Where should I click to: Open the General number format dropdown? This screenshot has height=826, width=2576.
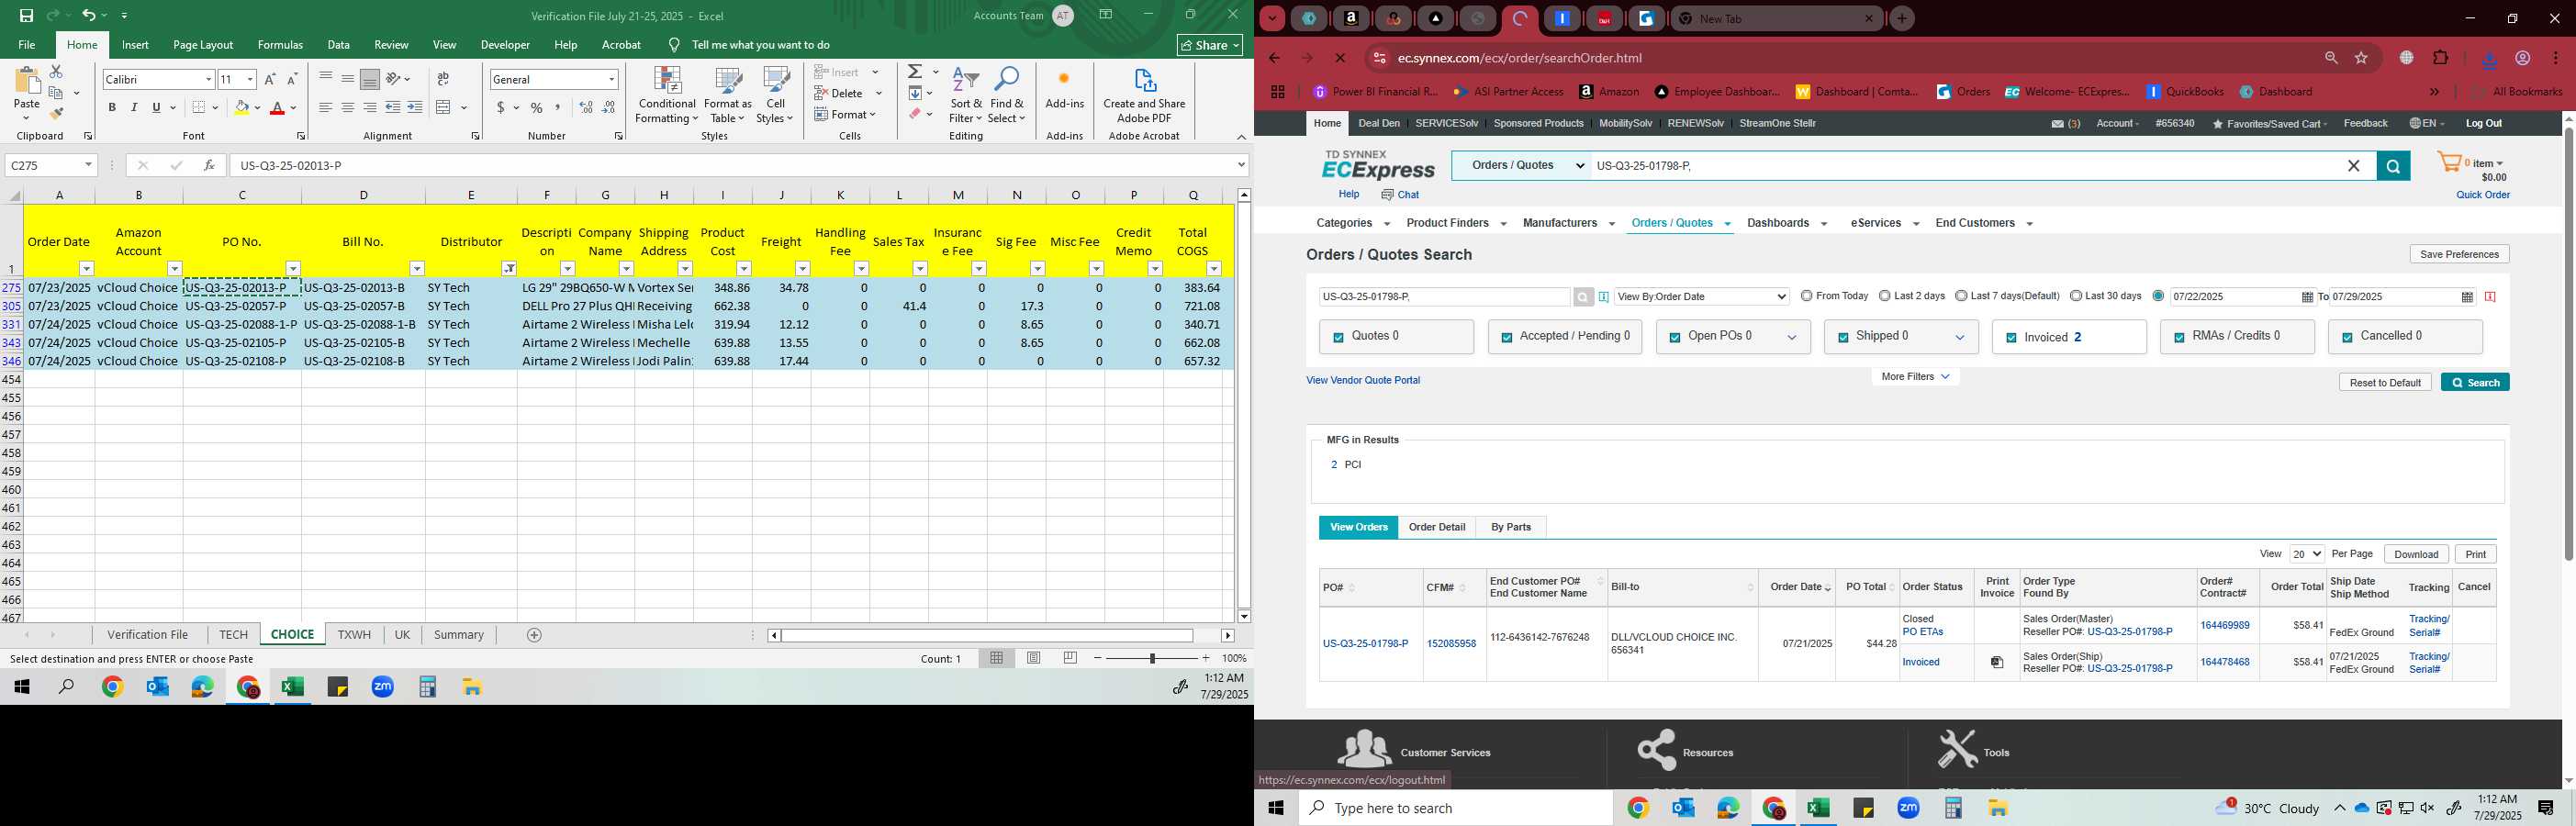611,79
